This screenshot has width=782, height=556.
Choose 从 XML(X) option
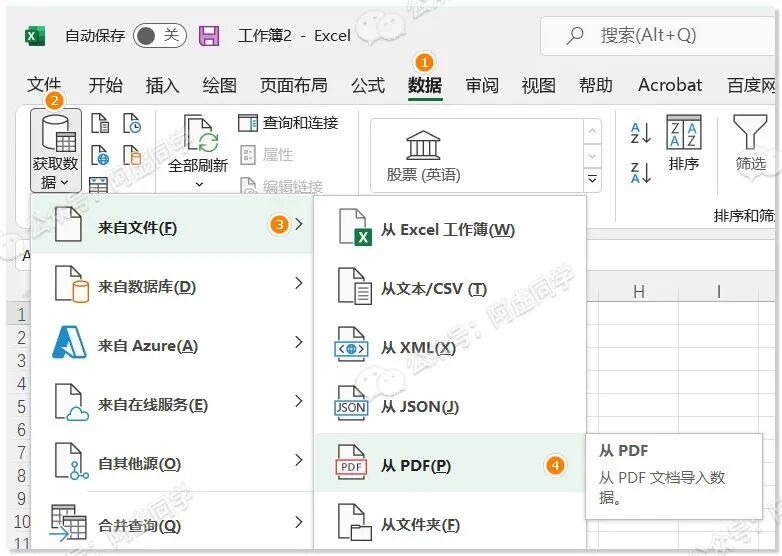tap(450, 346)
